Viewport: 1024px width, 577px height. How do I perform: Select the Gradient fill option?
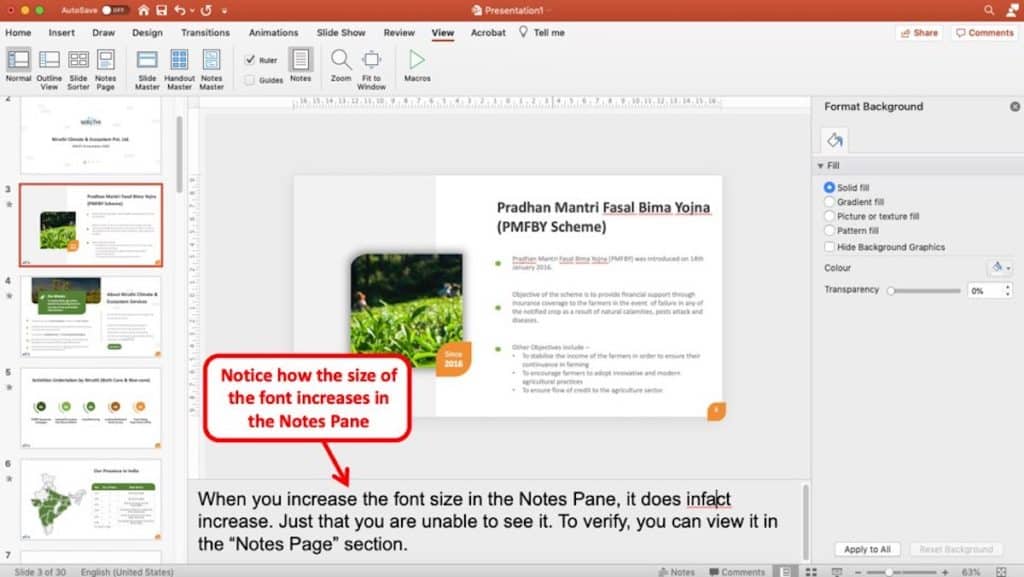[830, 201]
